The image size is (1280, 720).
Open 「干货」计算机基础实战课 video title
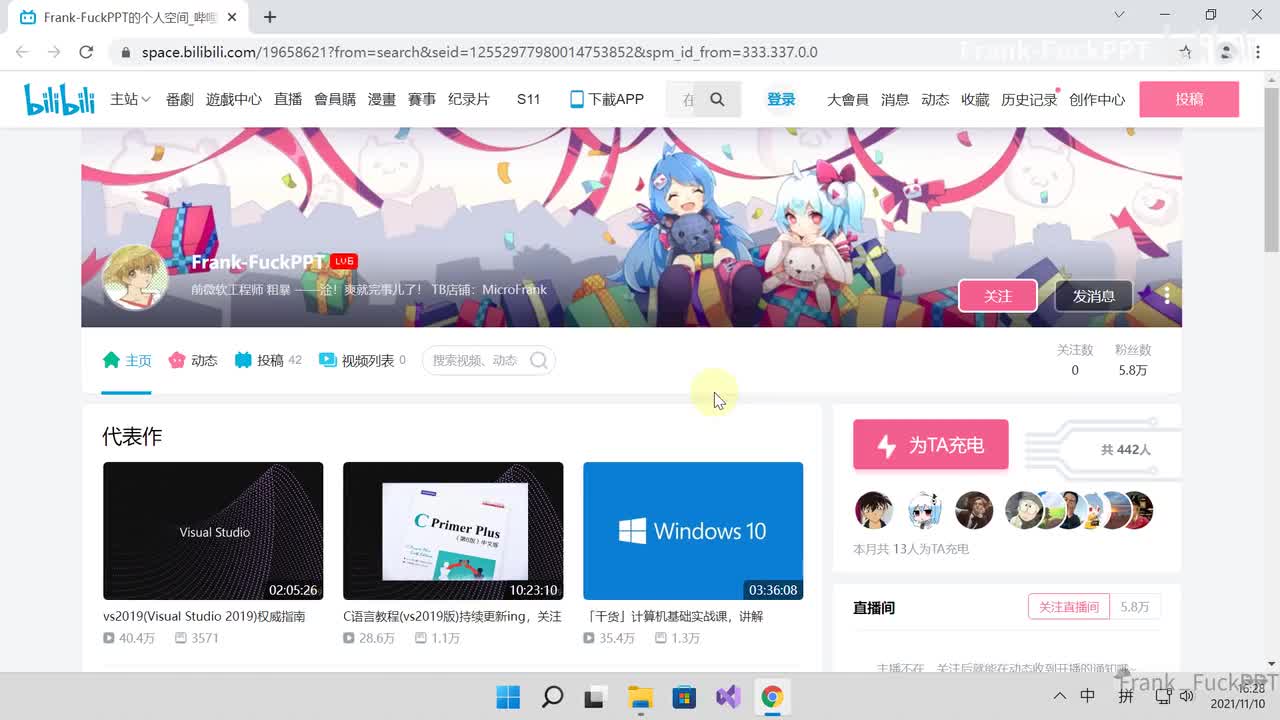pos(676,616)
